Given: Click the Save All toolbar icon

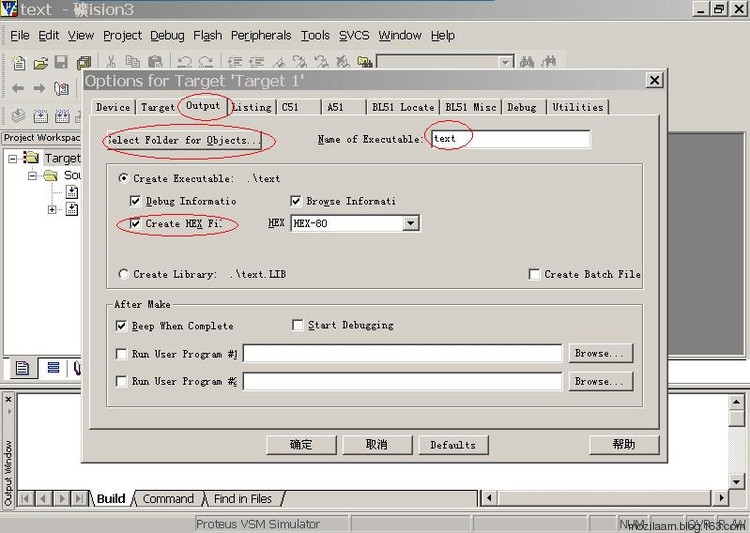Looking at the screenshot, I should point(84,62).
